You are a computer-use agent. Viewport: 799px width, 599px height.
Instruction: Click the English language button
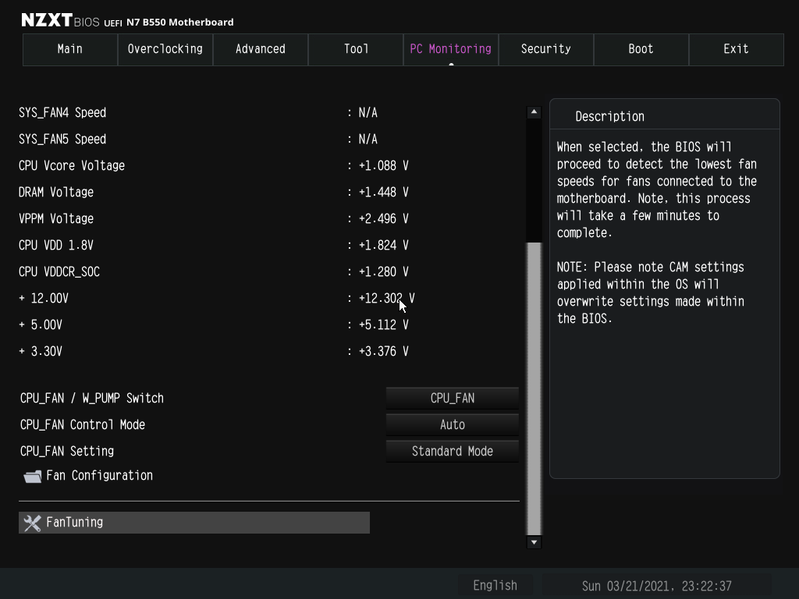495,585
